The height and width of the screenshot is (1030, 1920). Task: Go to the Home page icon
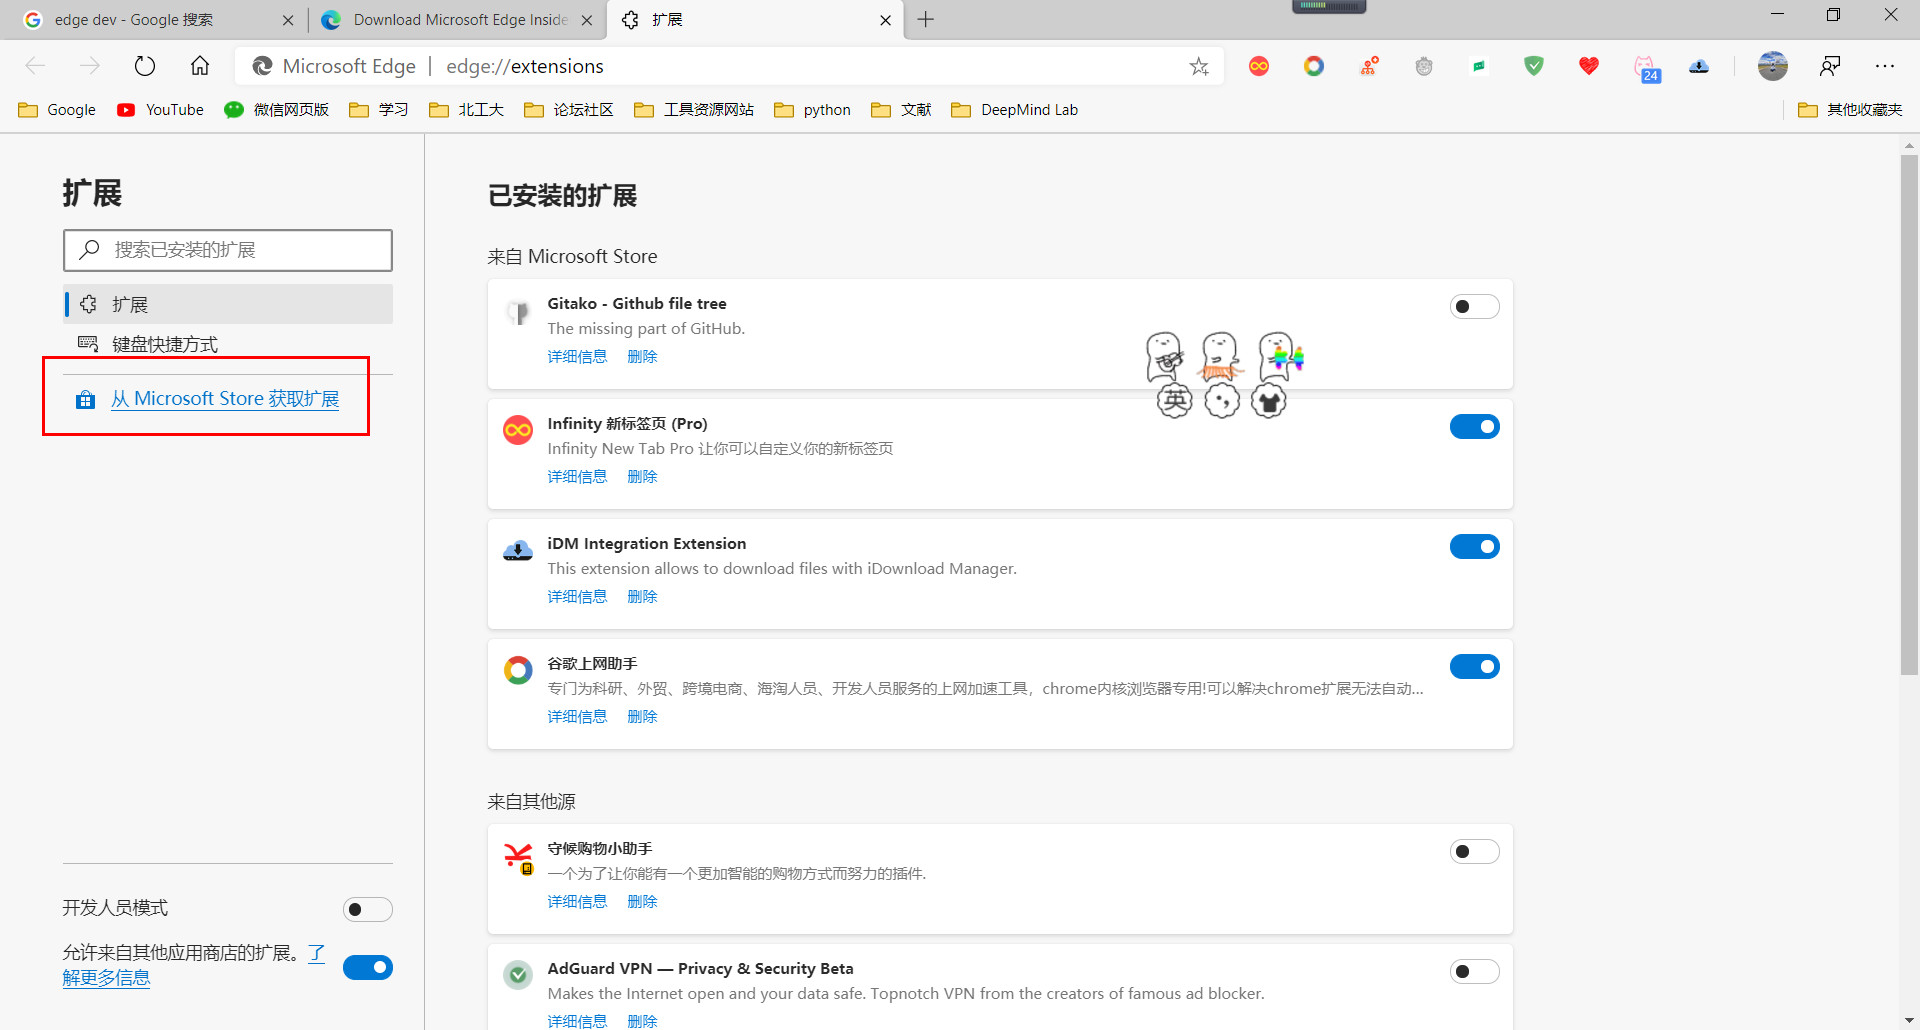pyautogui.click(x=200, y=66)
